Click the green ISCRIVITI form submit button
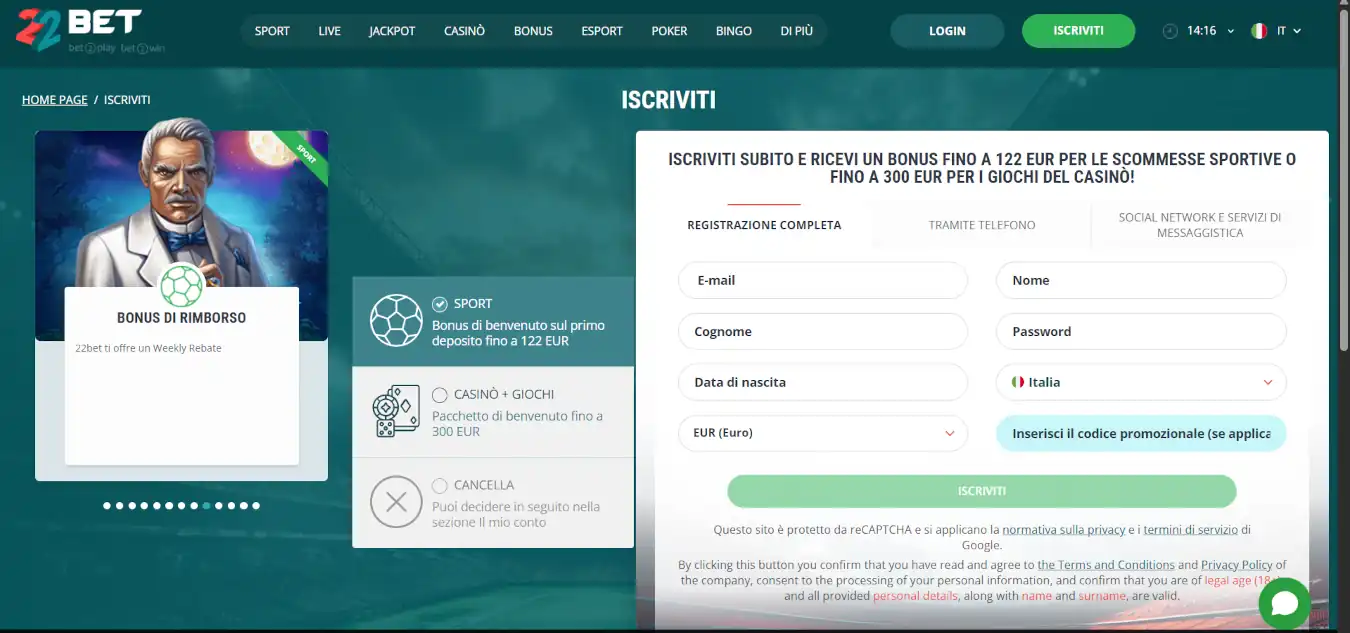 (982, 491)
